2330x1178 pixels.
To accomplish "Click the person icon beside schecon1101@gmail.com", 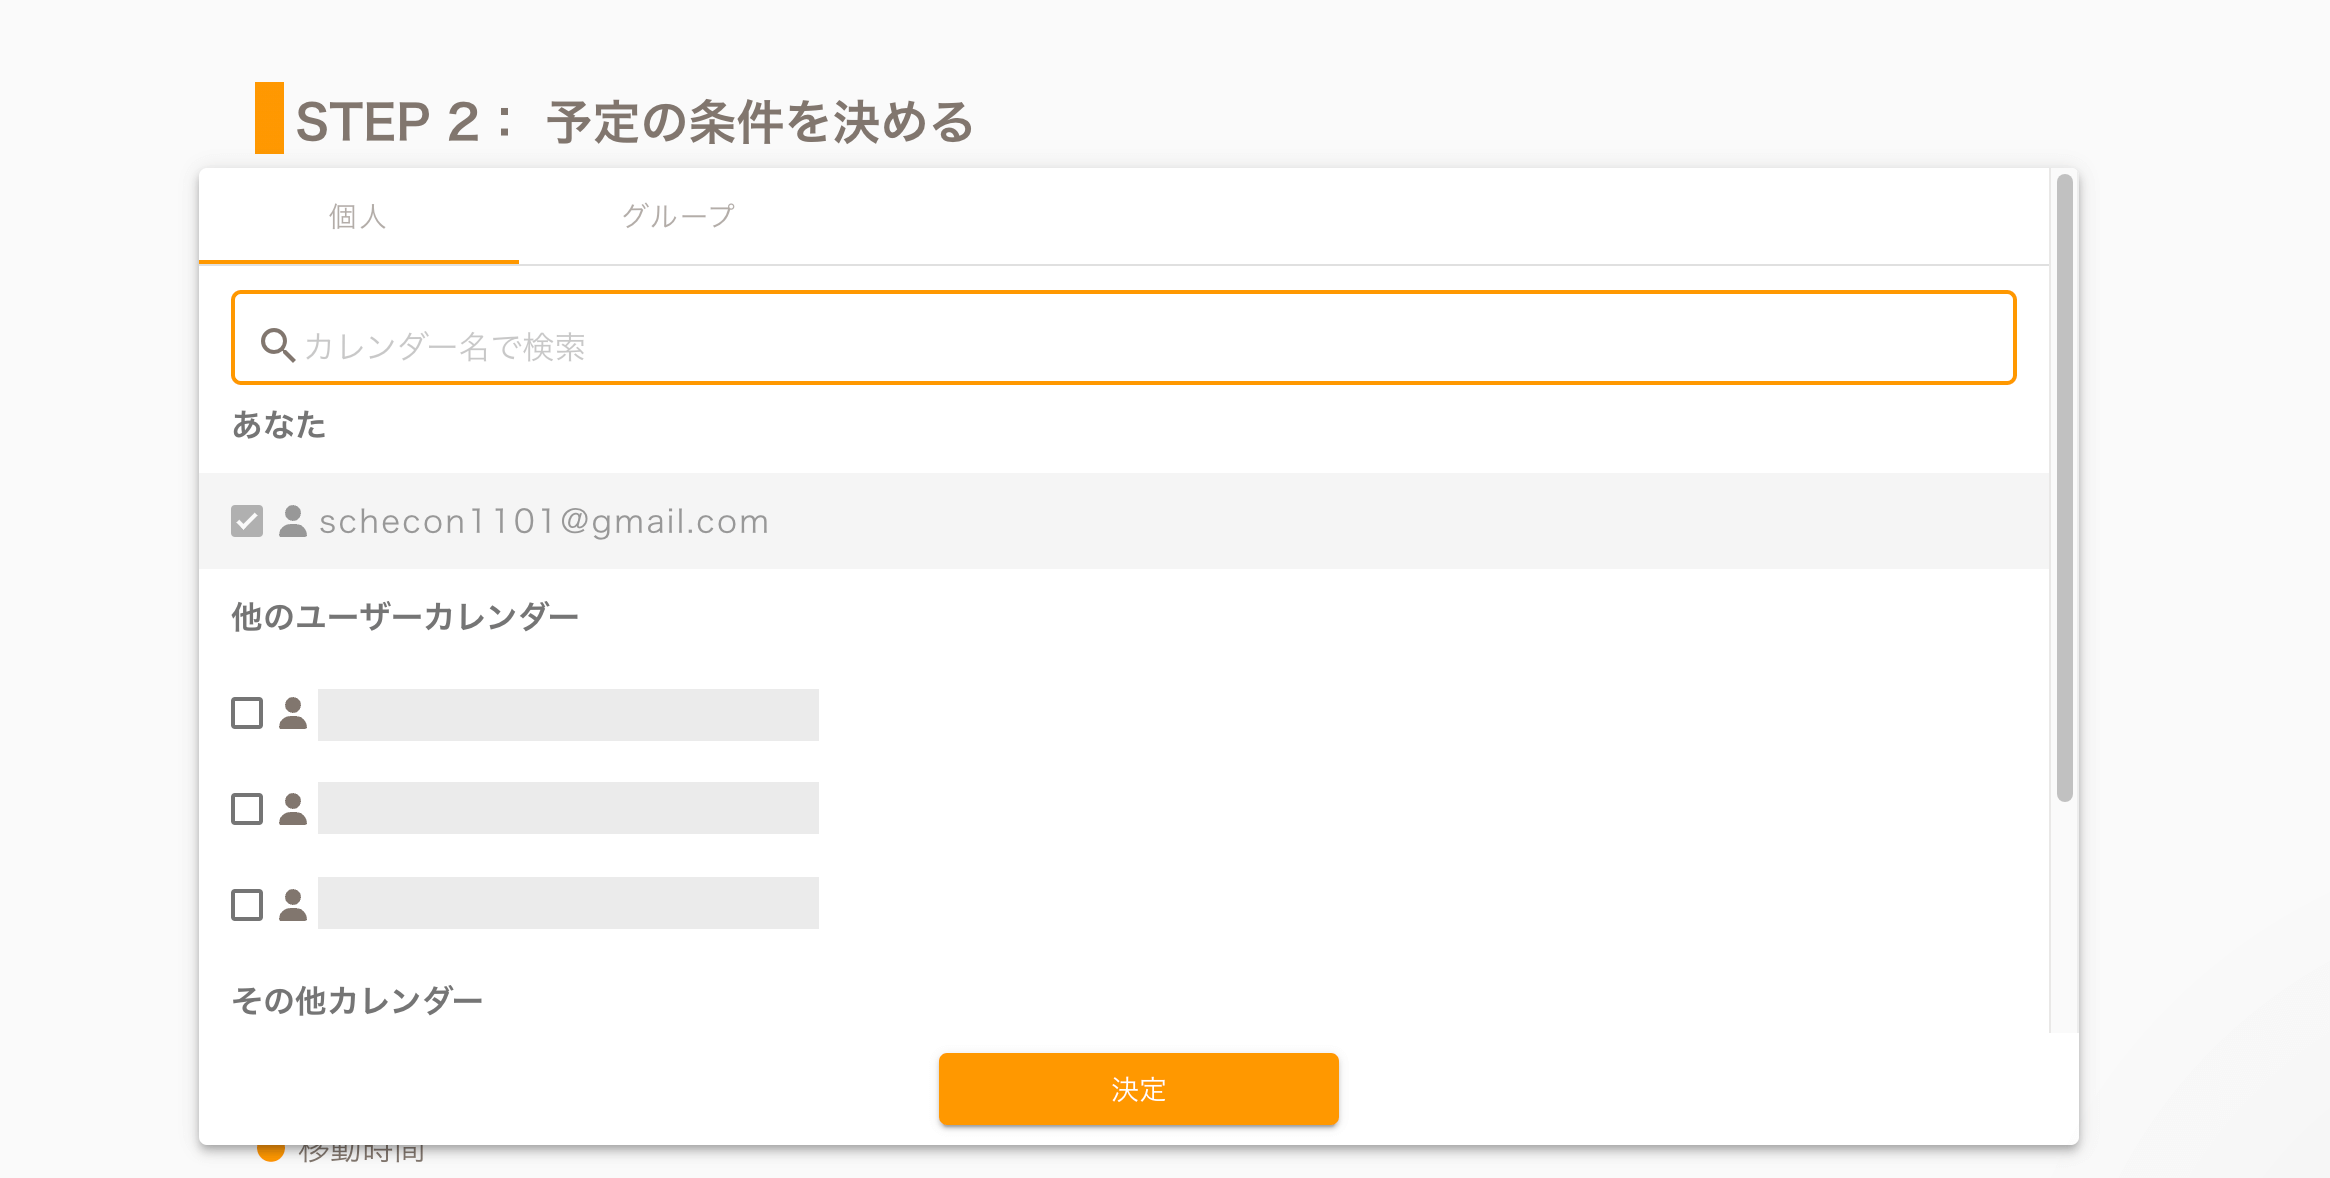I will pyautogui.click(x=293, y=521).
